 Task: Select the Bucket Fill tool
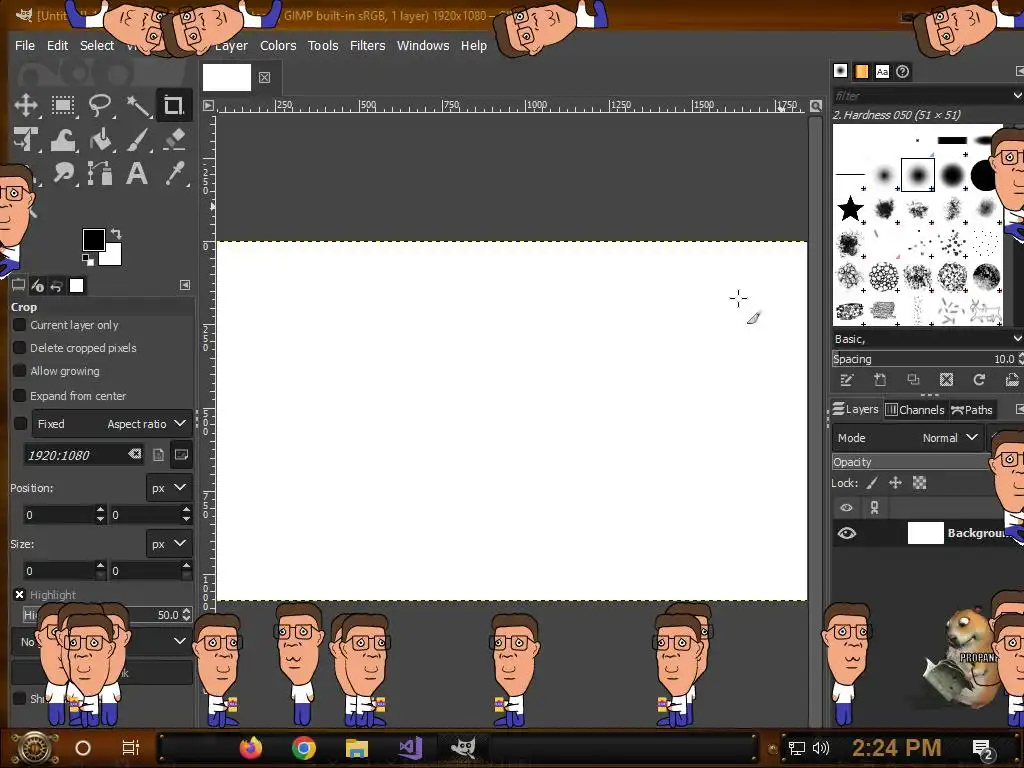pyautogui.click(x=100, y=140)
